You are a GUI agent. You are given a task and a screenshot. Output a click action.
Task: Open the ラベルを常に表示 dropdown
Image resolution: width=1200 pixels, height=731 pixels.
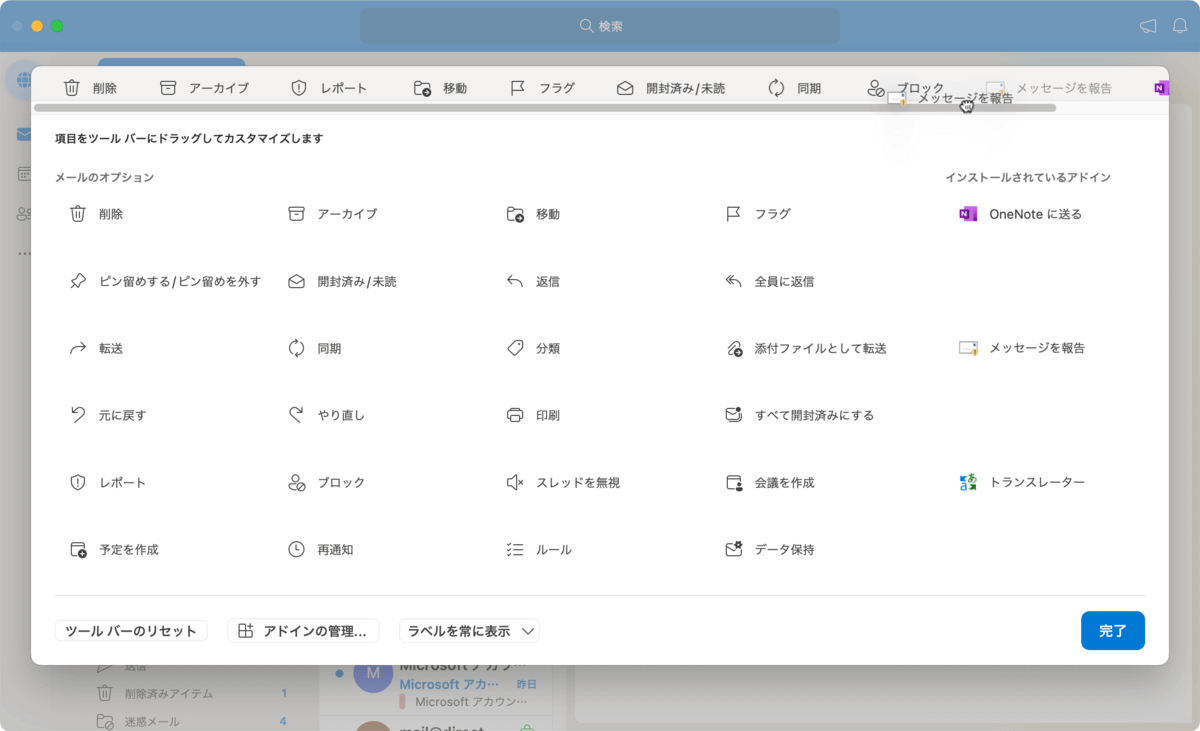click(469, 631)
